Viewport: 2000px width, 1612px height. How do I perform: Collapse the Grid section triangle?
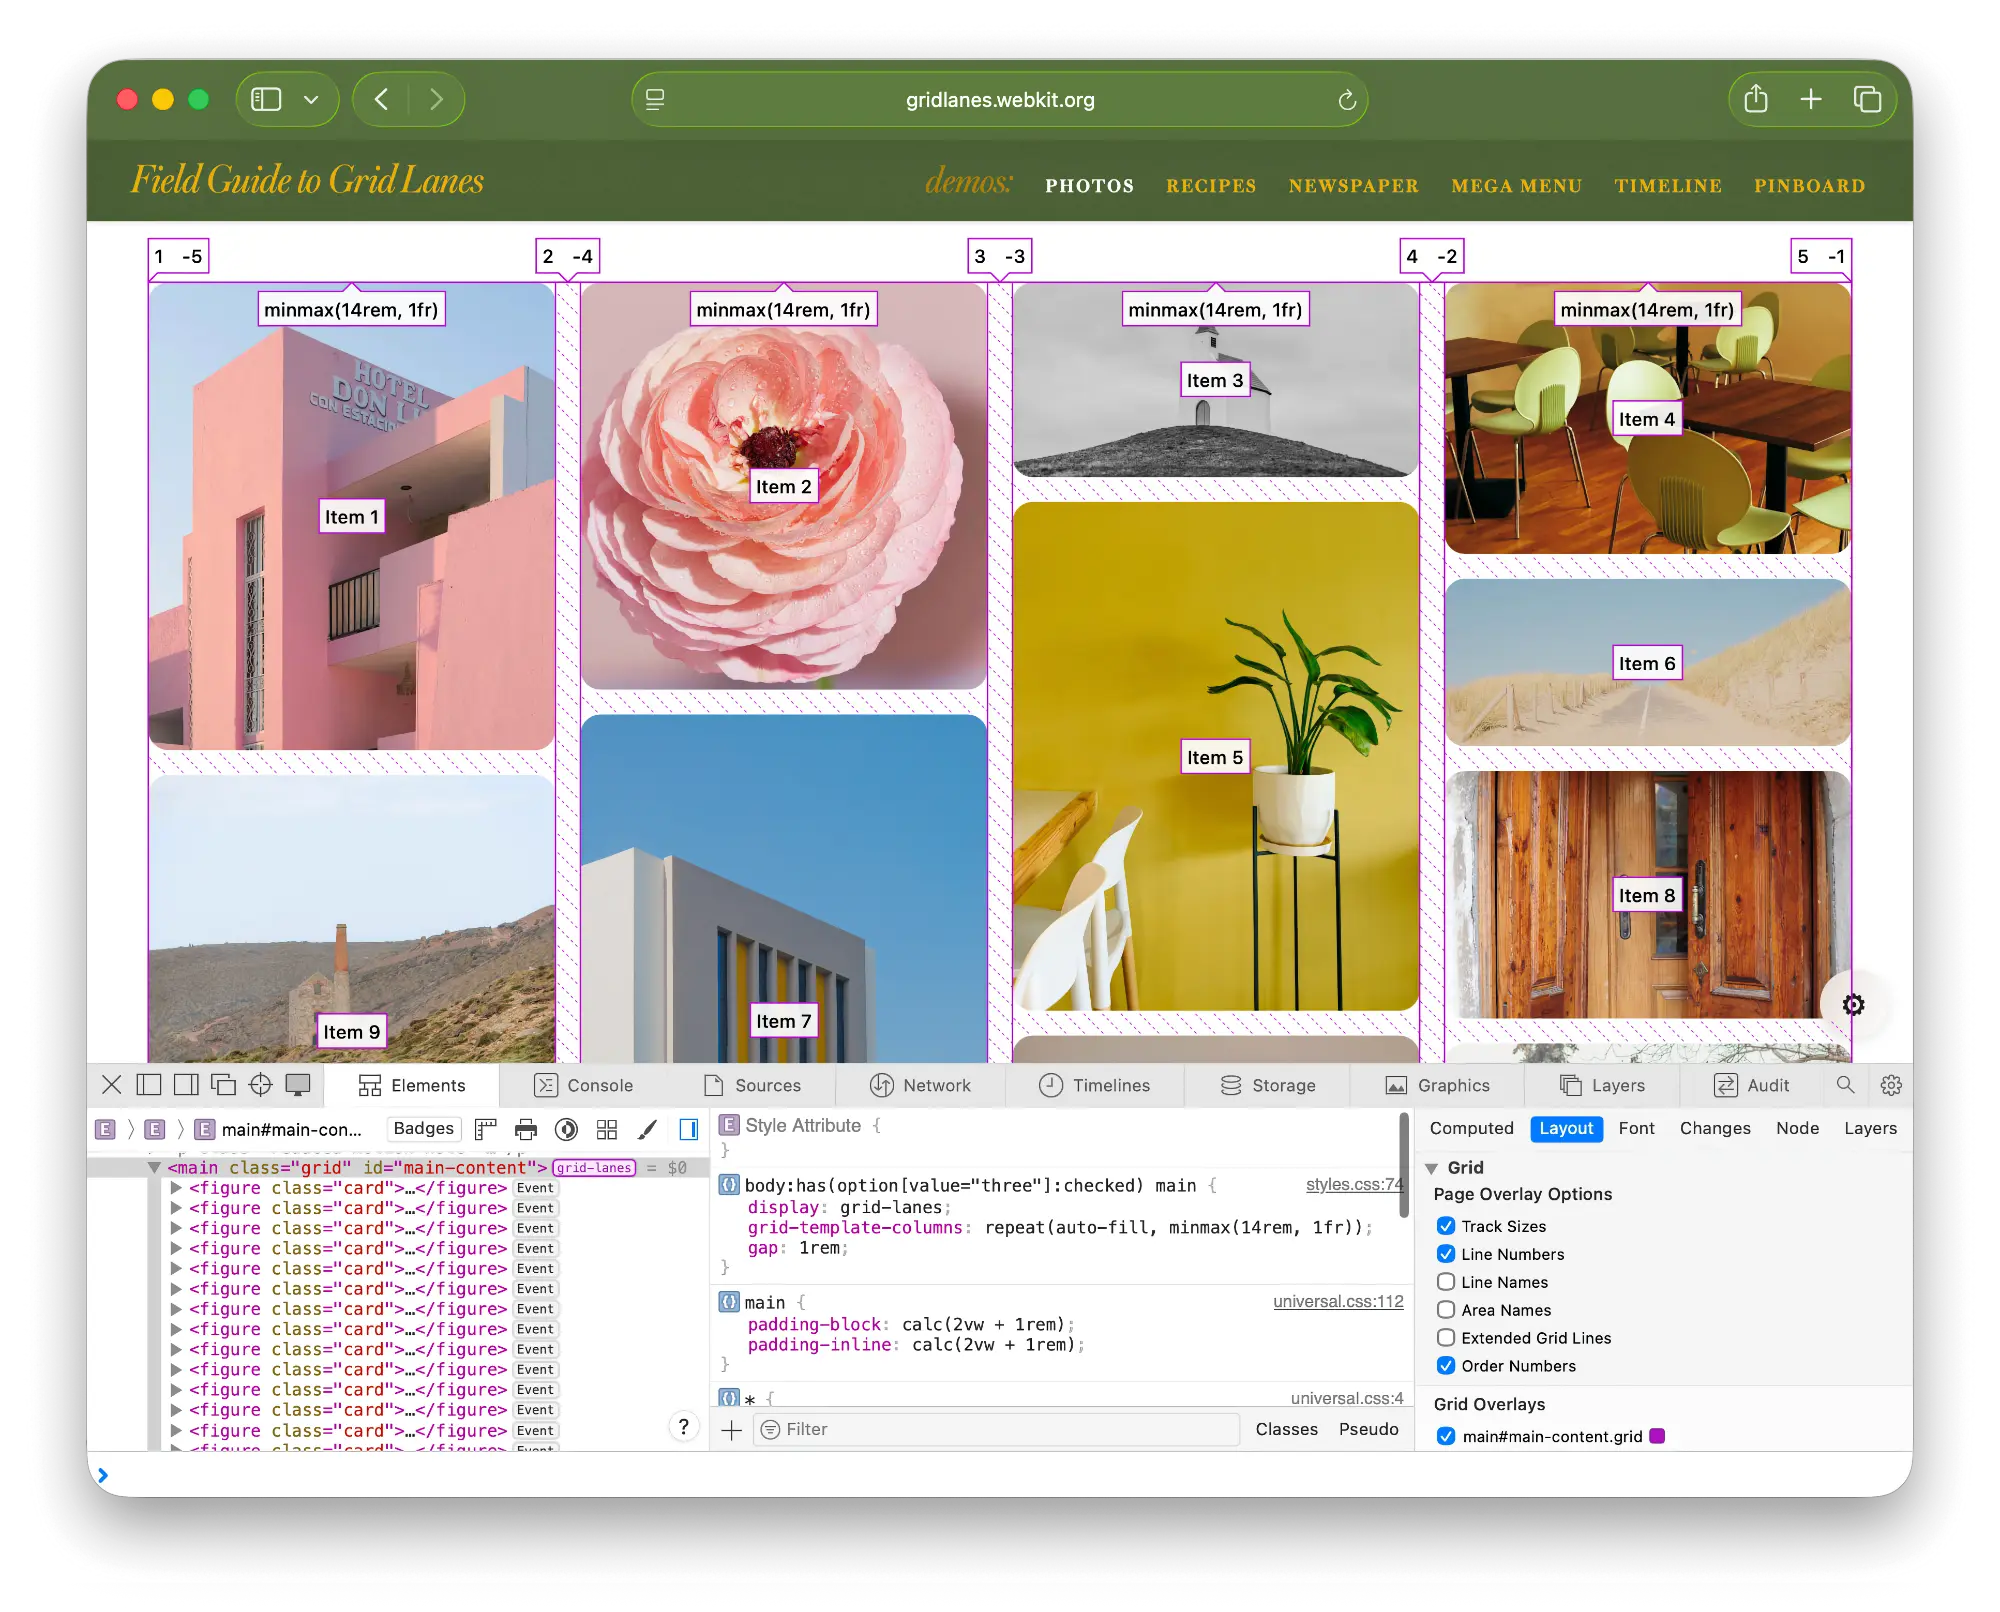pyautogui.click(x=1432, y=1168)
